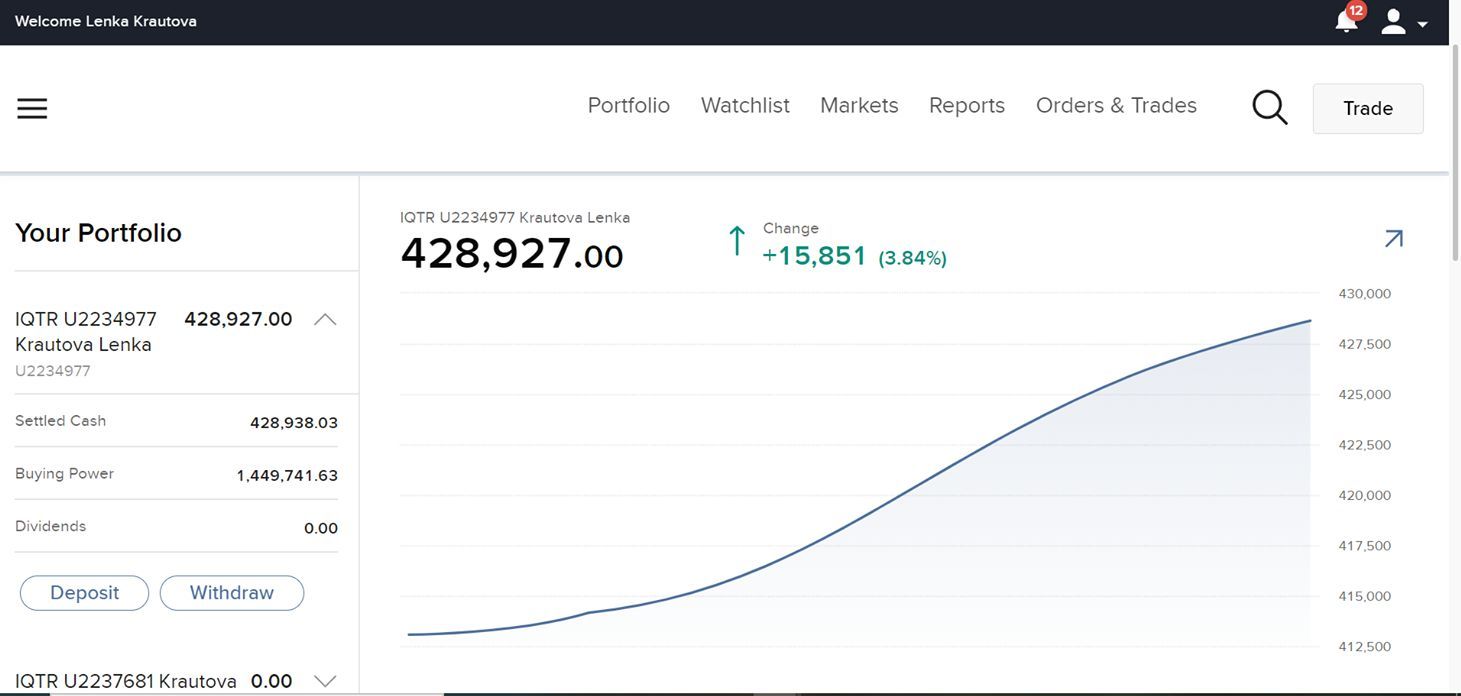Image resolution: width=1461 pixels, height=696 pixels.
Task: Open the Watchlist tab
Action: [x=745, y=105]
